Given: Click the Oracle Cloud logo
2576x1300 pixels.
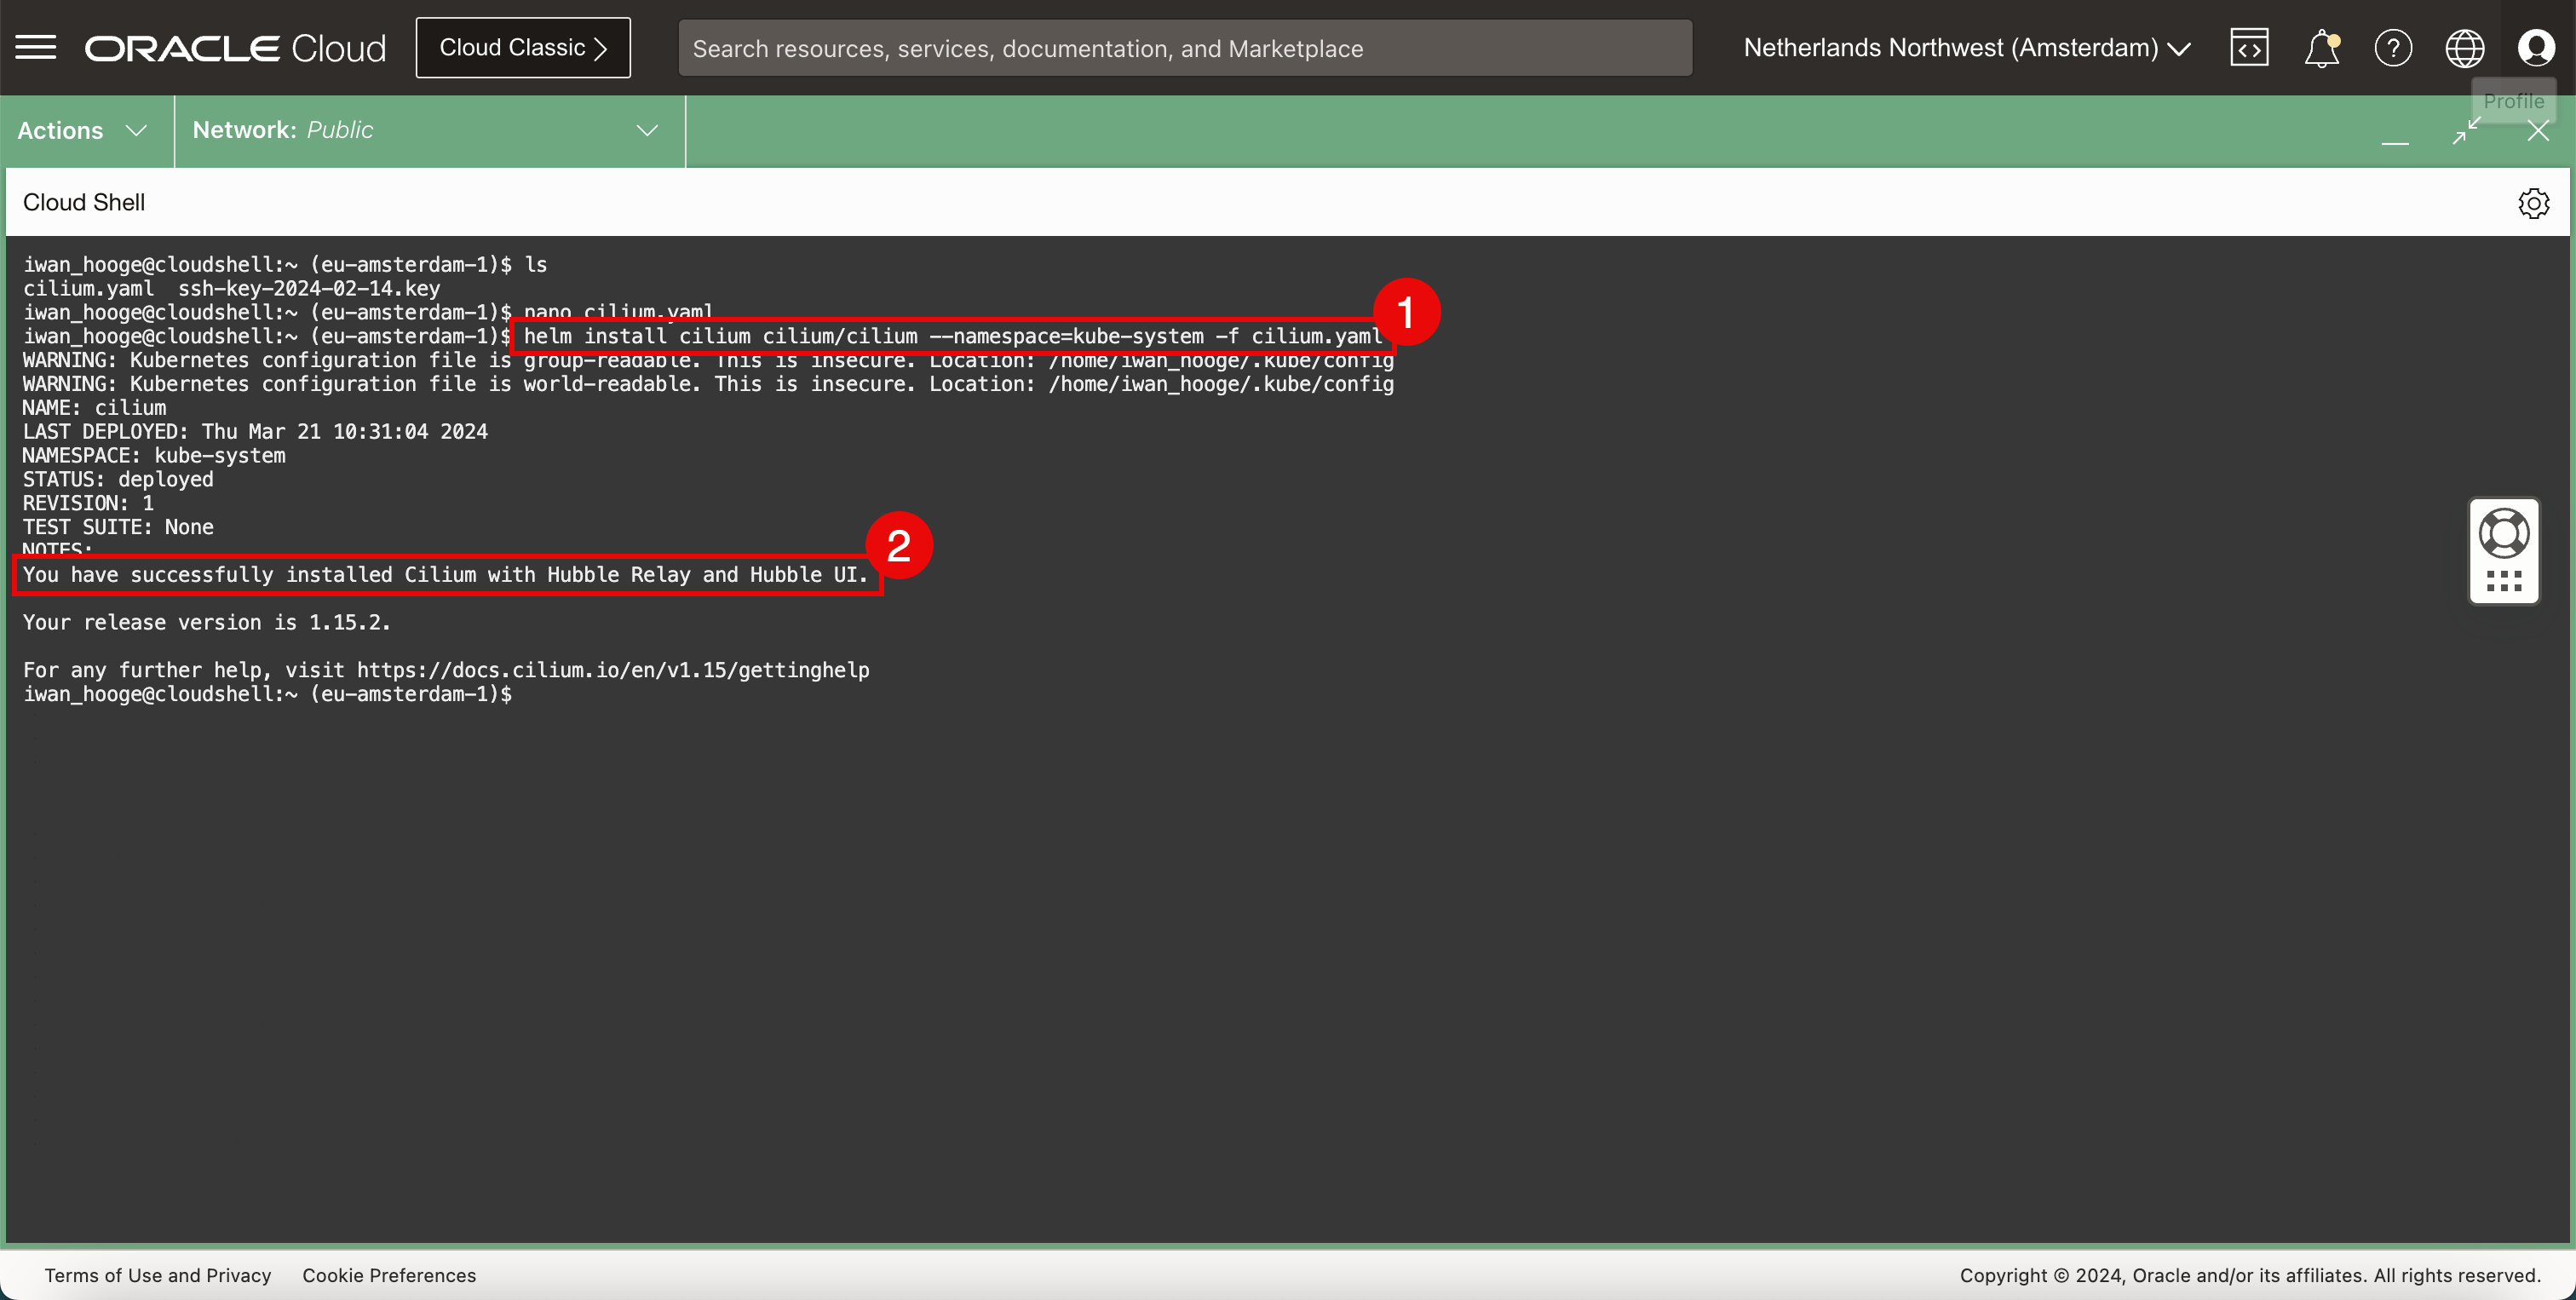Looking at the screenshot, I should tap(235, 47).
